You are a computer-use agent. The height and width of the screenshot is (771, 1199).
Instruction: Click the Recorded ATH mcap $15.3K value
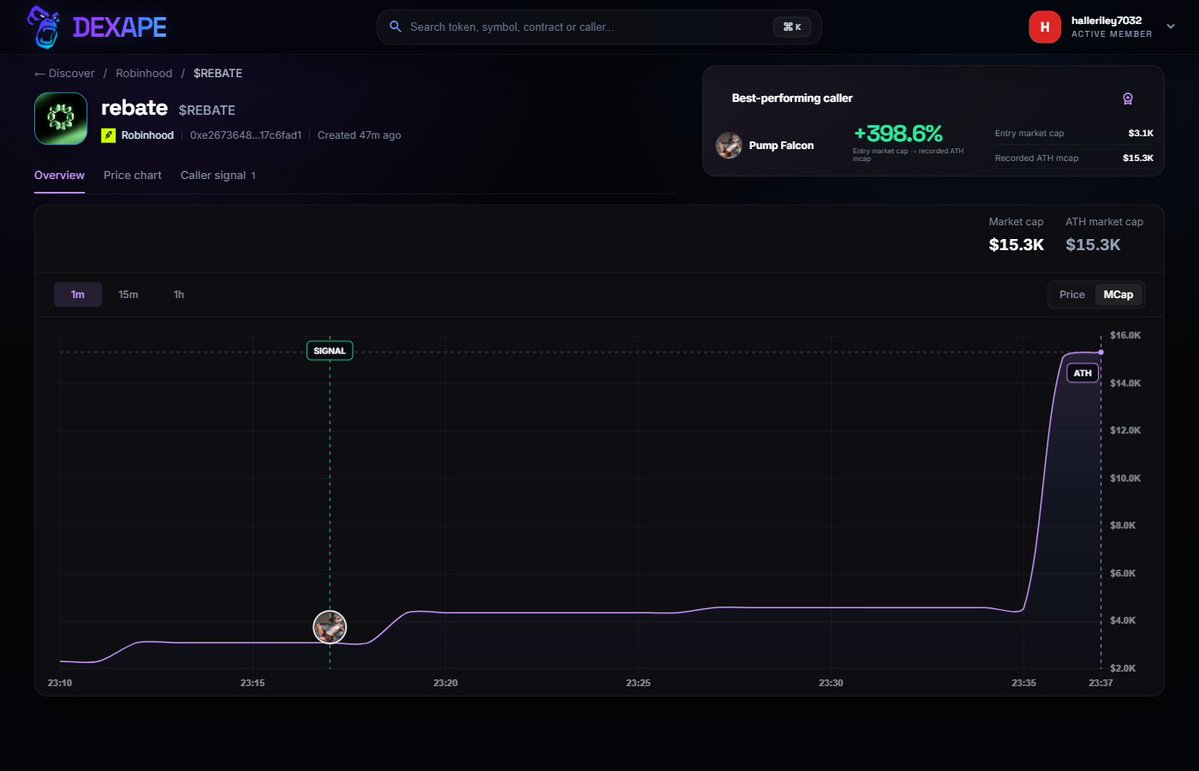(1138, 158)
